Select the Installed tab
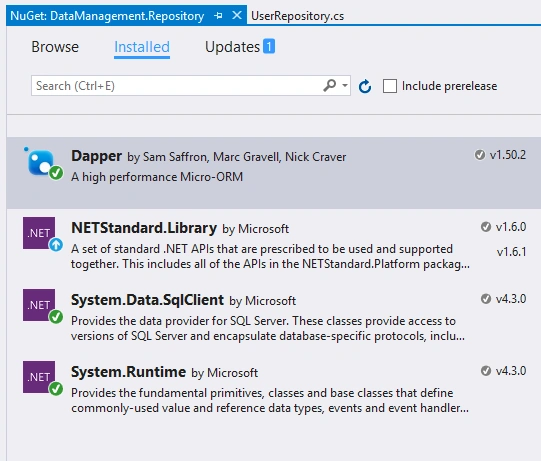The image size is (541, 461). (142, 47)
